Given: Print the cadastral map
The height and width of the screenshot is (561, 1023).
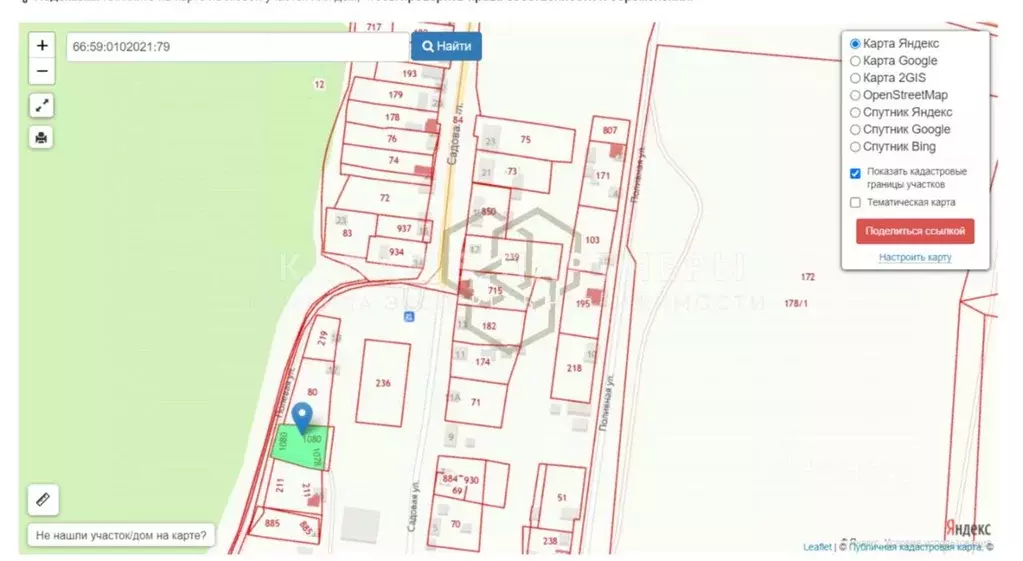Looking at the screenshot, I should click(41, 138).
